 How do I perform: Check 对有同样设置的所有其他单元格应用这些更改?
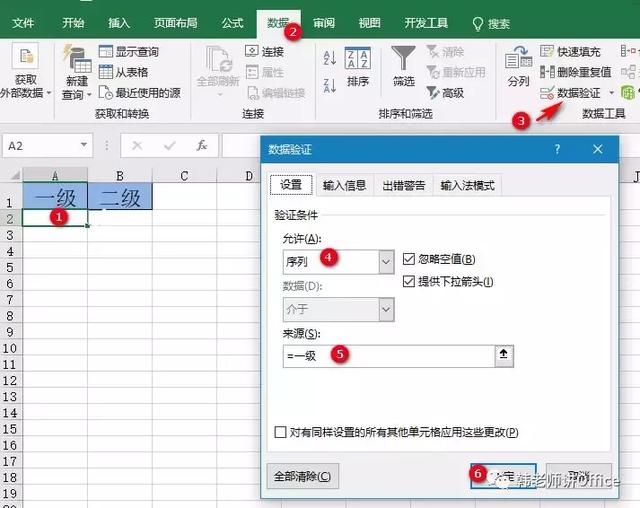[280, 432]
